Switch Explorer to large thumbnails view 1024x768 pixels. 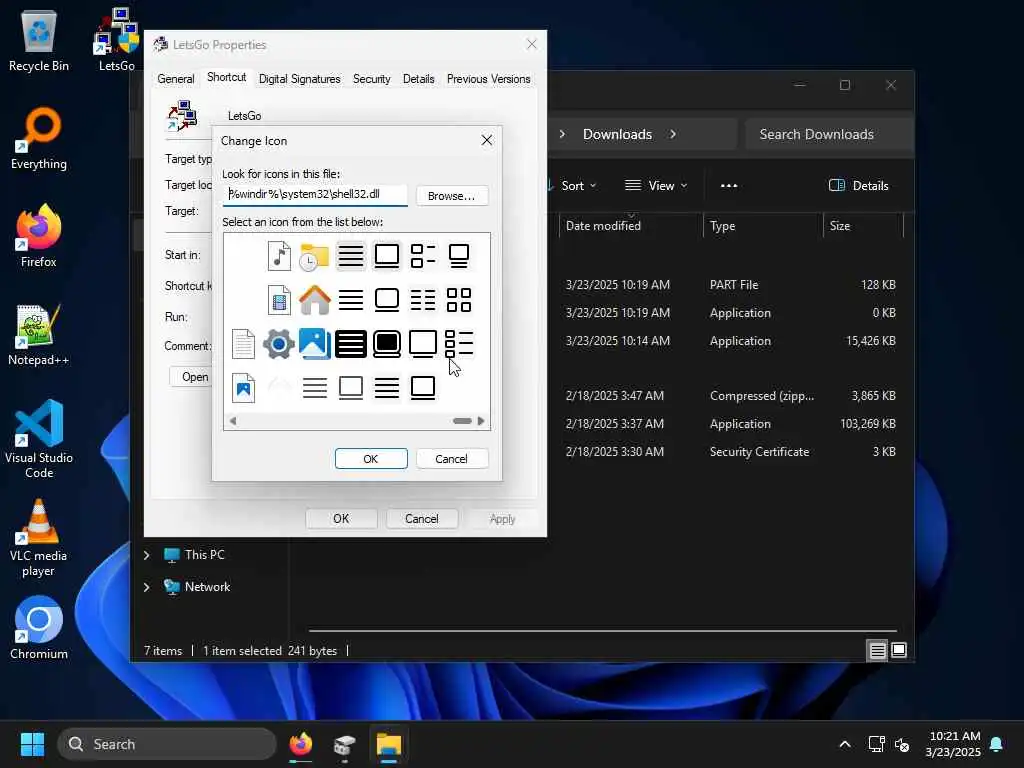coord(899,650)
